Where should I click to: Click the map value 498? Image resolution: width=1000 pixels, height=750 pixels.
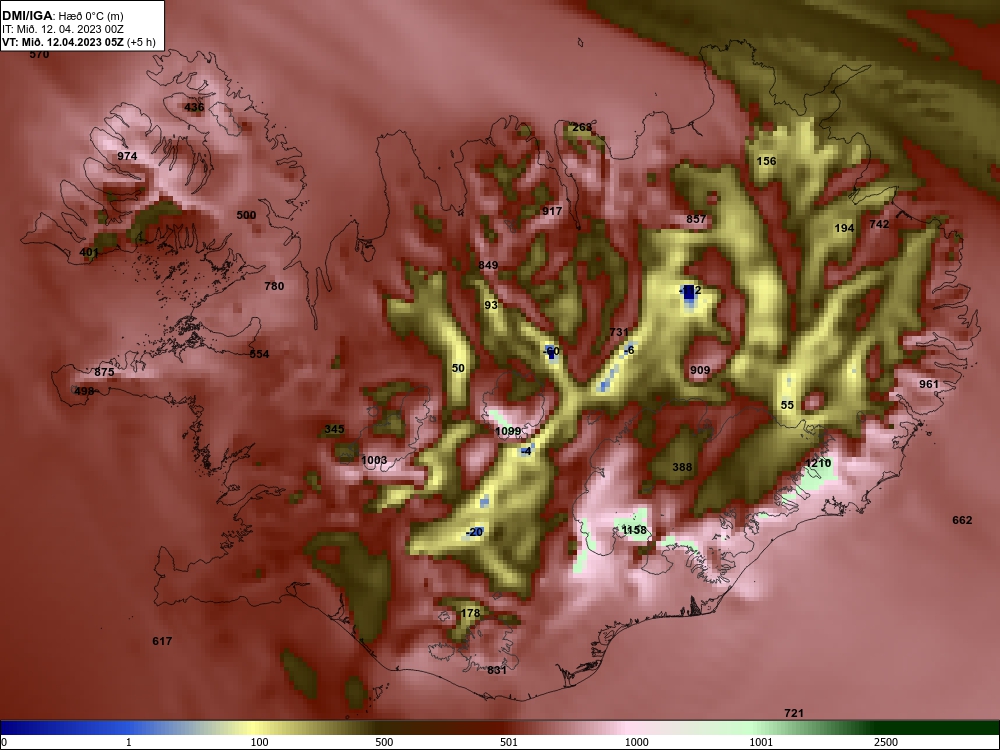(84, 392)
